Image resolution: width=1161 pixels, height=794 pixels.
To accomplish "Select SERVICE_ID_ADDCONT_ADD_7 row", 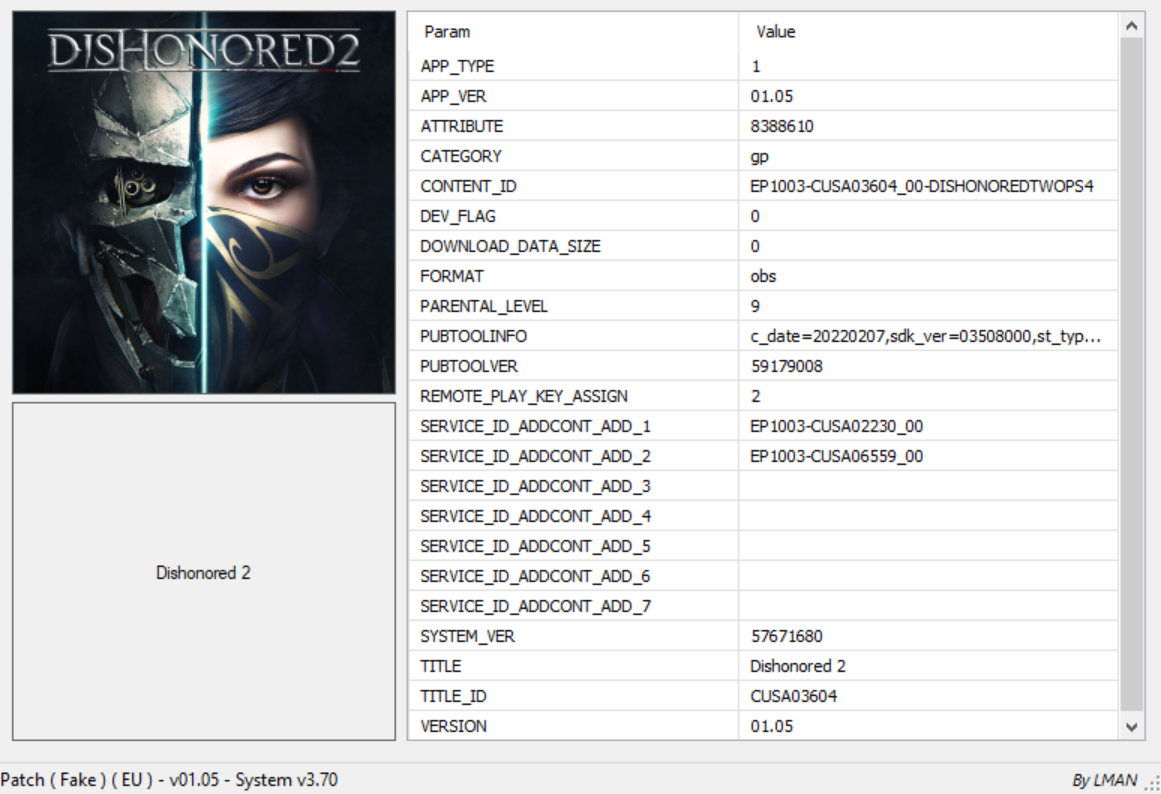I will [x=763, y=607].
